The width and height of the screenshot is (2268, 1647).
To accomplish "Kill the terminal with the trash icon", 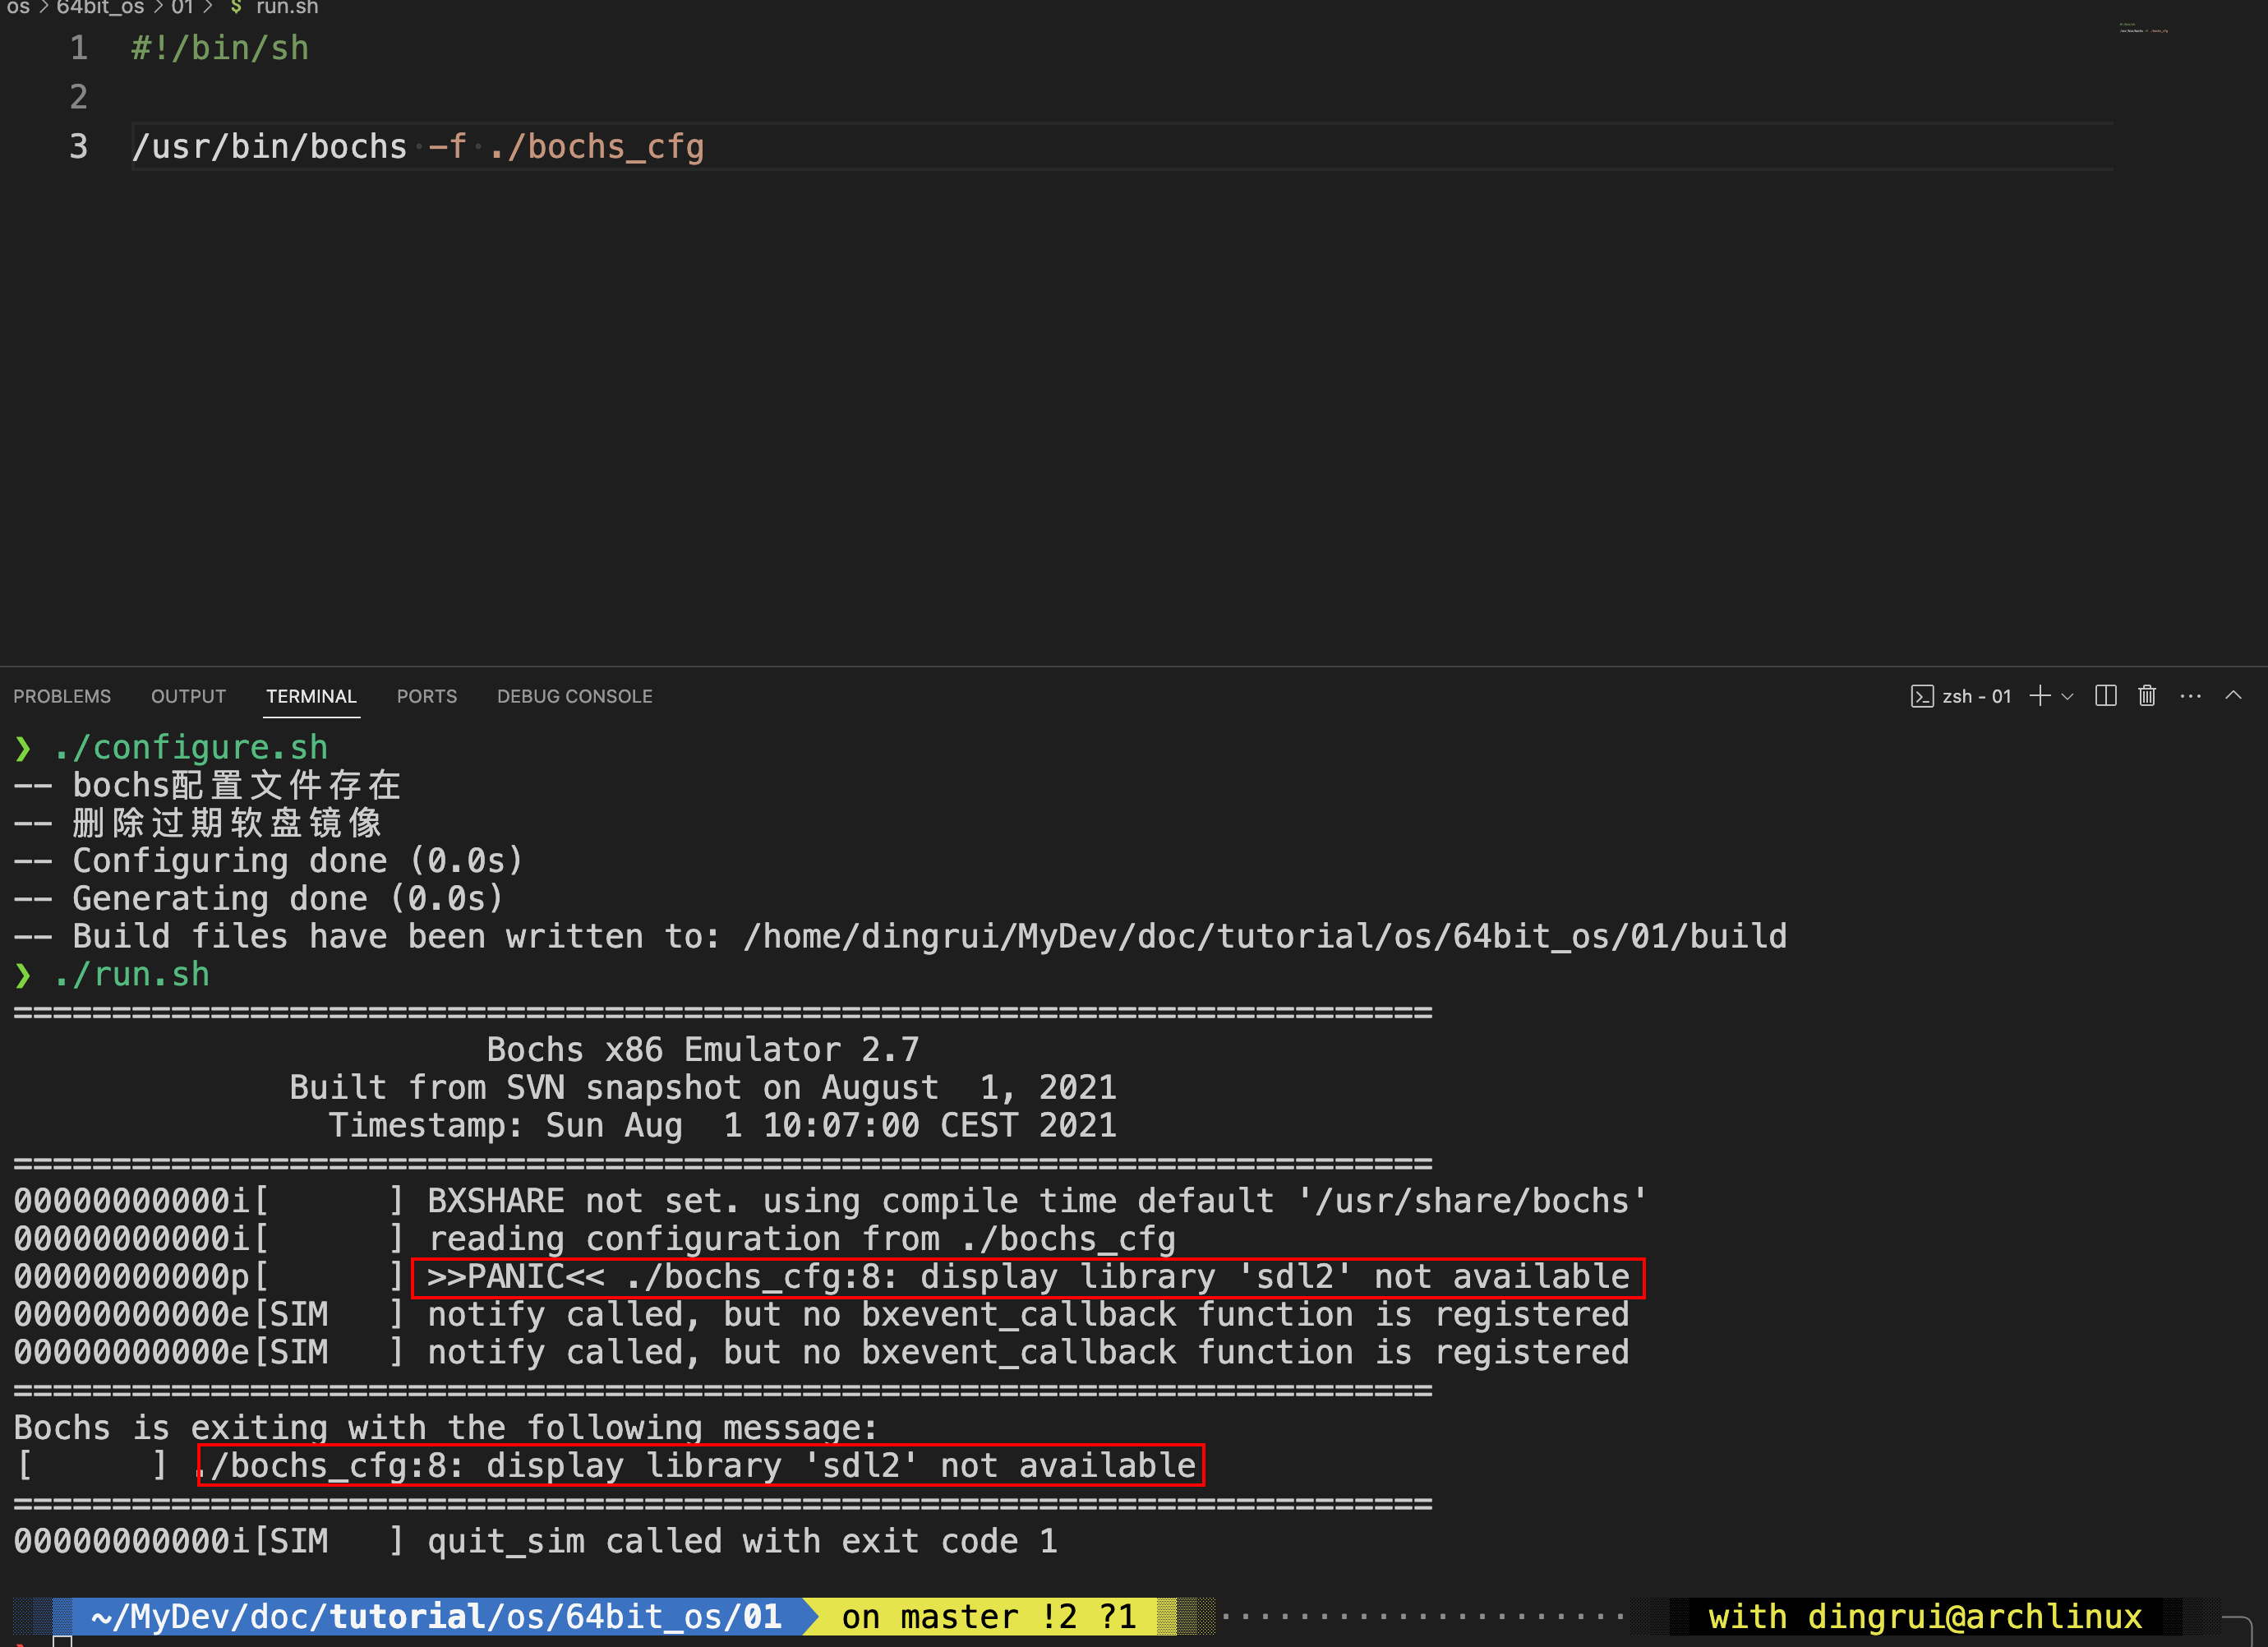I will pyautogui.click(x=2146, y=696).
